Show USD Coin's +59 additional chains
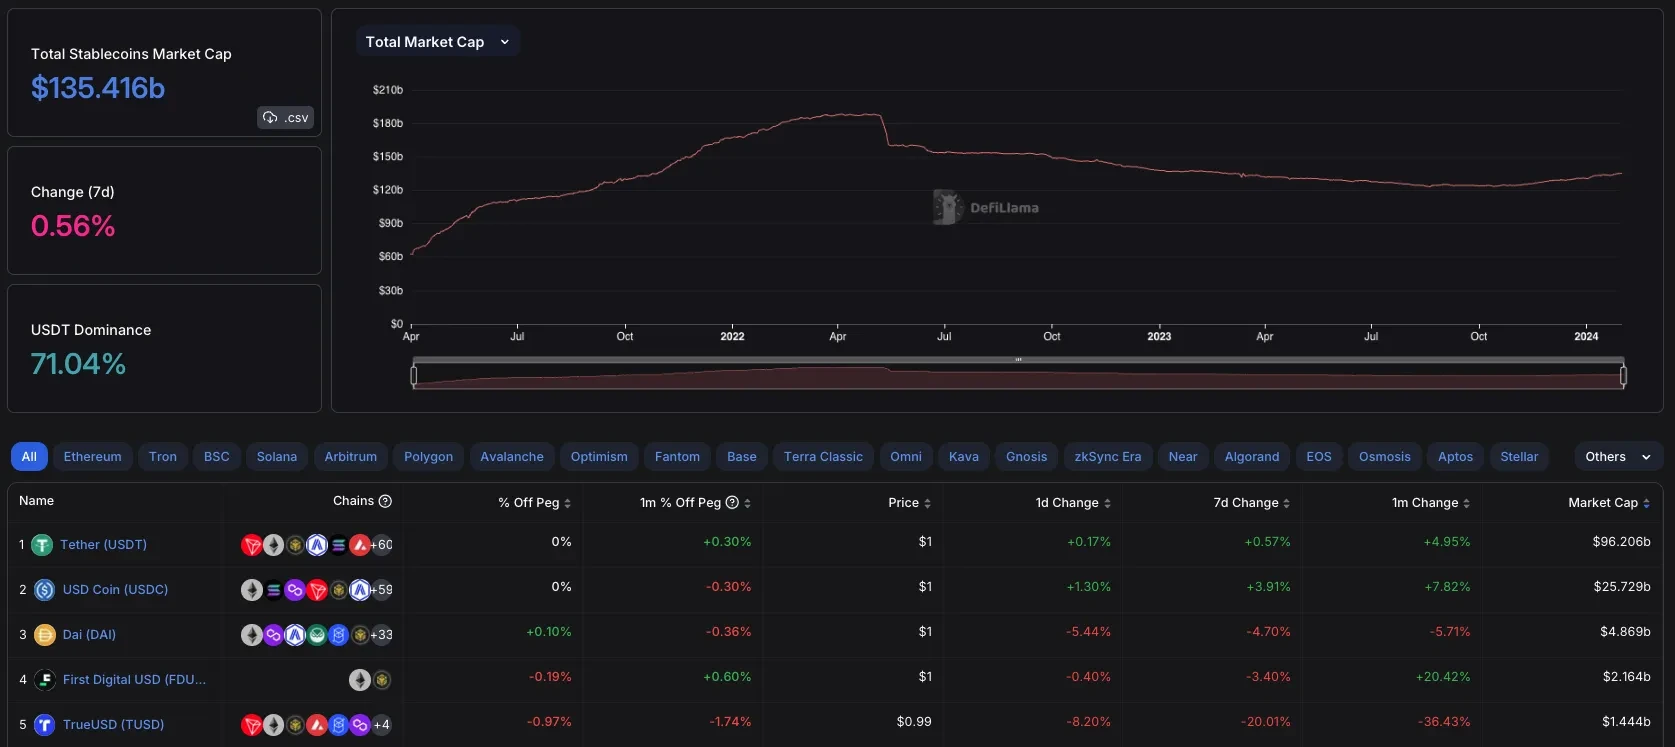Viewport: 1675px width, 747px height. click(381, 590)
